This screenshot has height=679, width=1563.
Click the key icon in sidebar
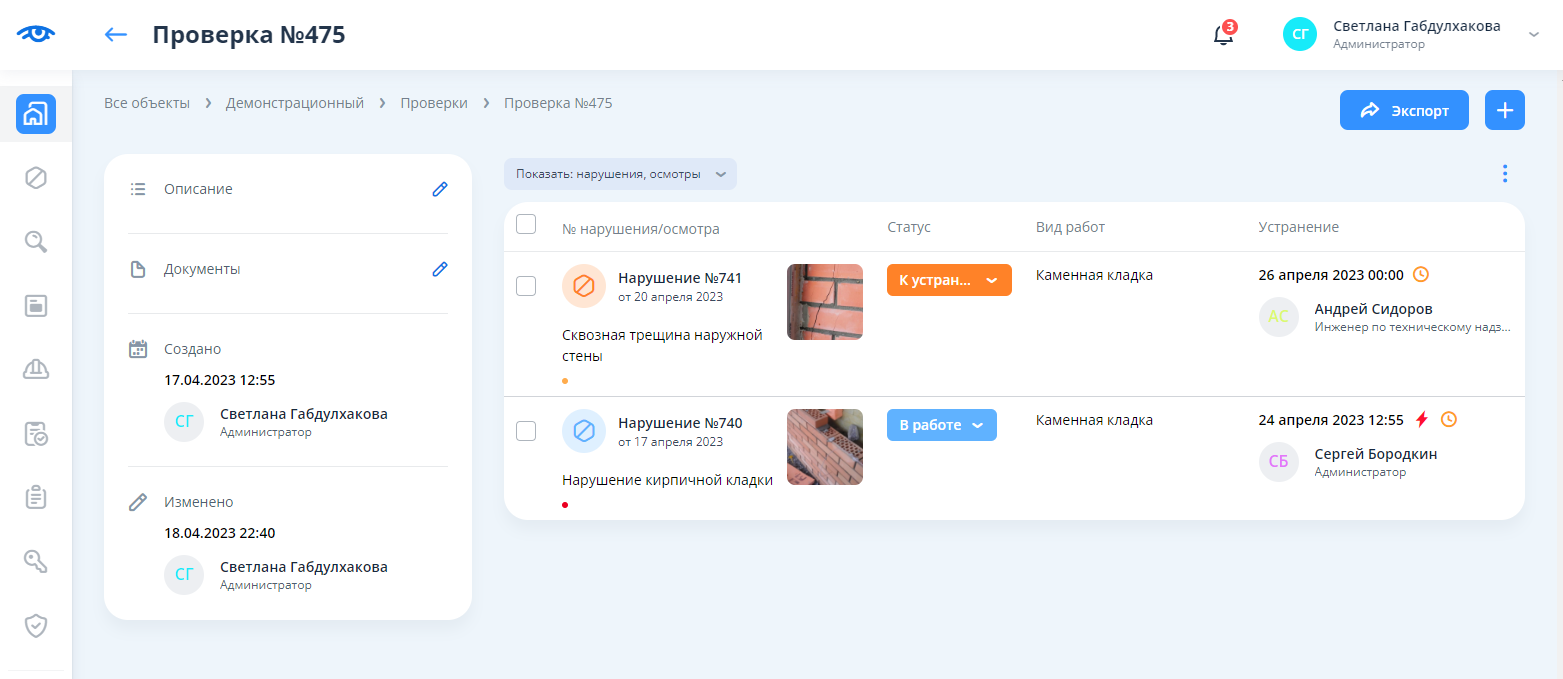[36, 562]
